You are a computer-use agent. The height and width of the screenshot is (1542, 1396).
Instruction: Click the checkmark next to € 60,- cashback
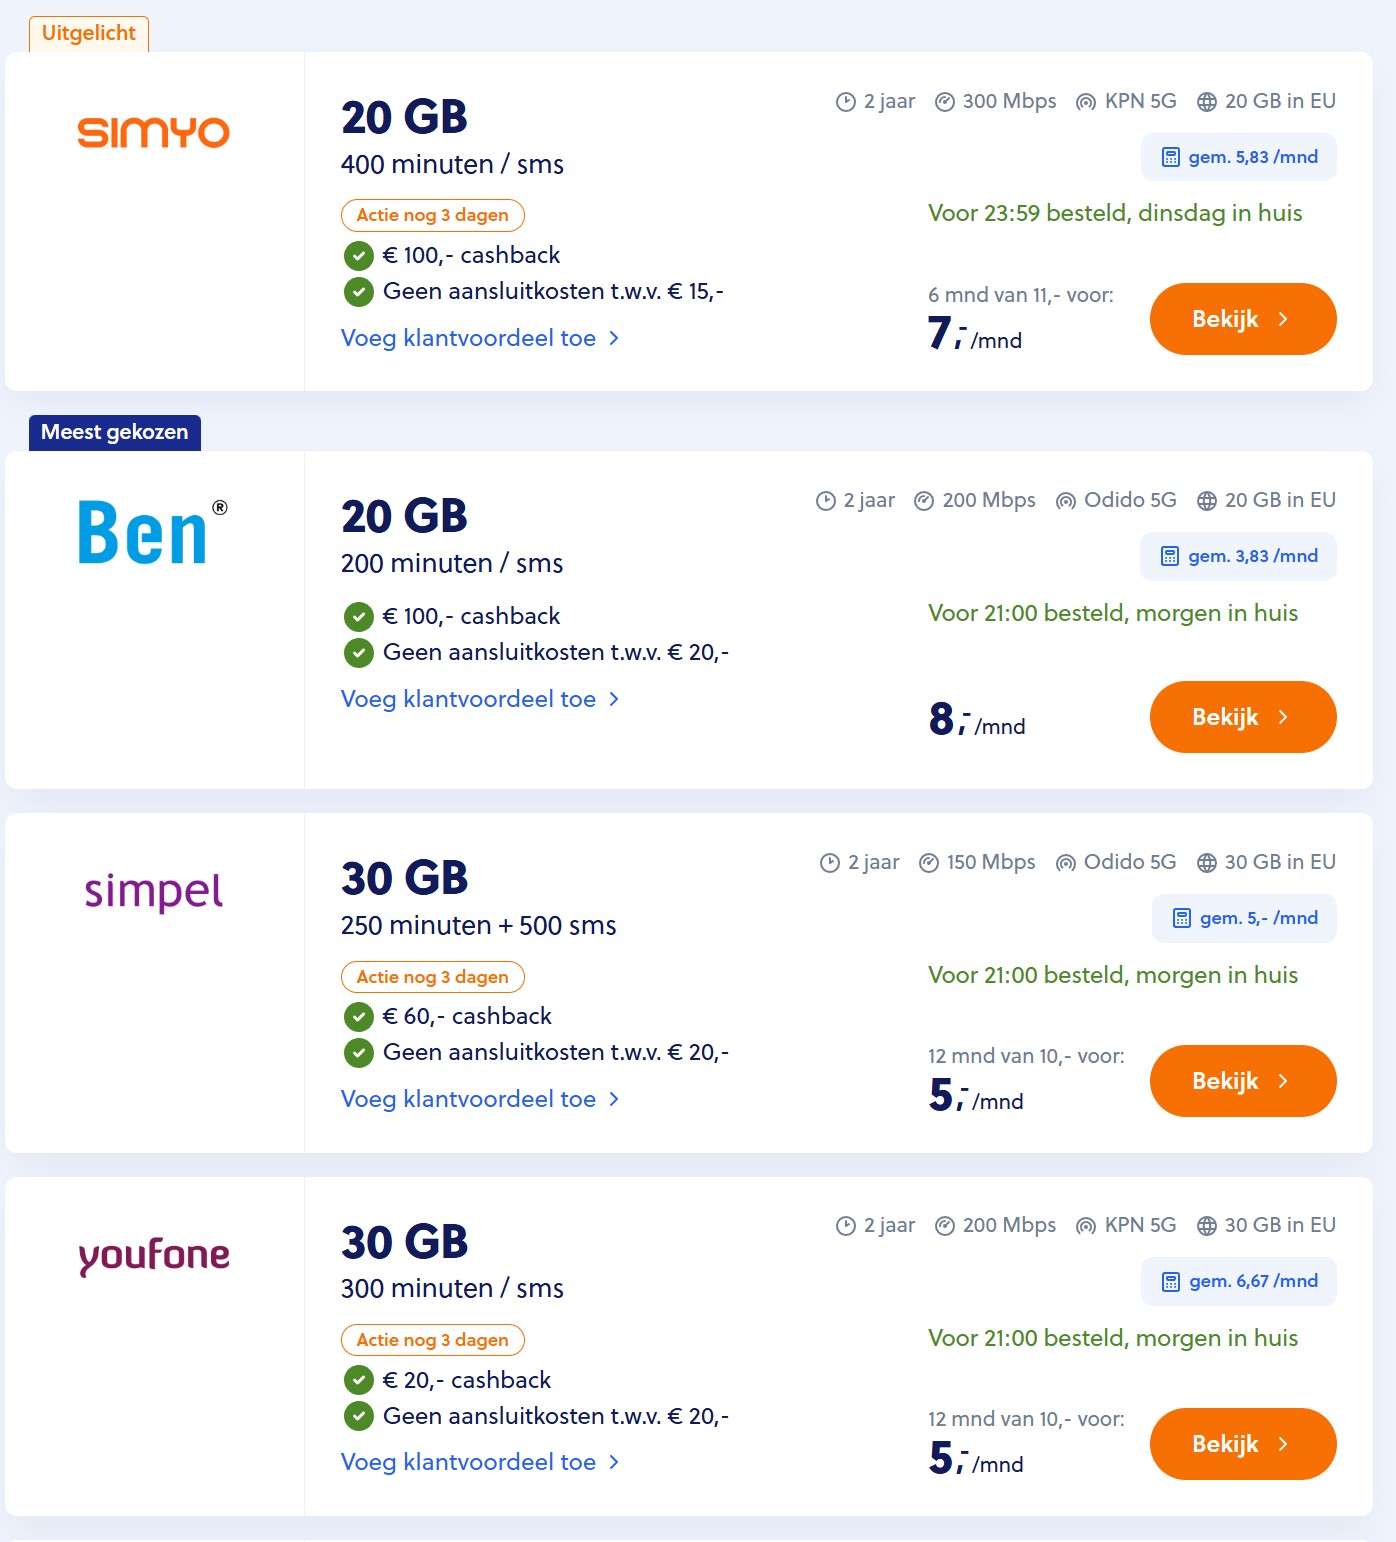358,1017
